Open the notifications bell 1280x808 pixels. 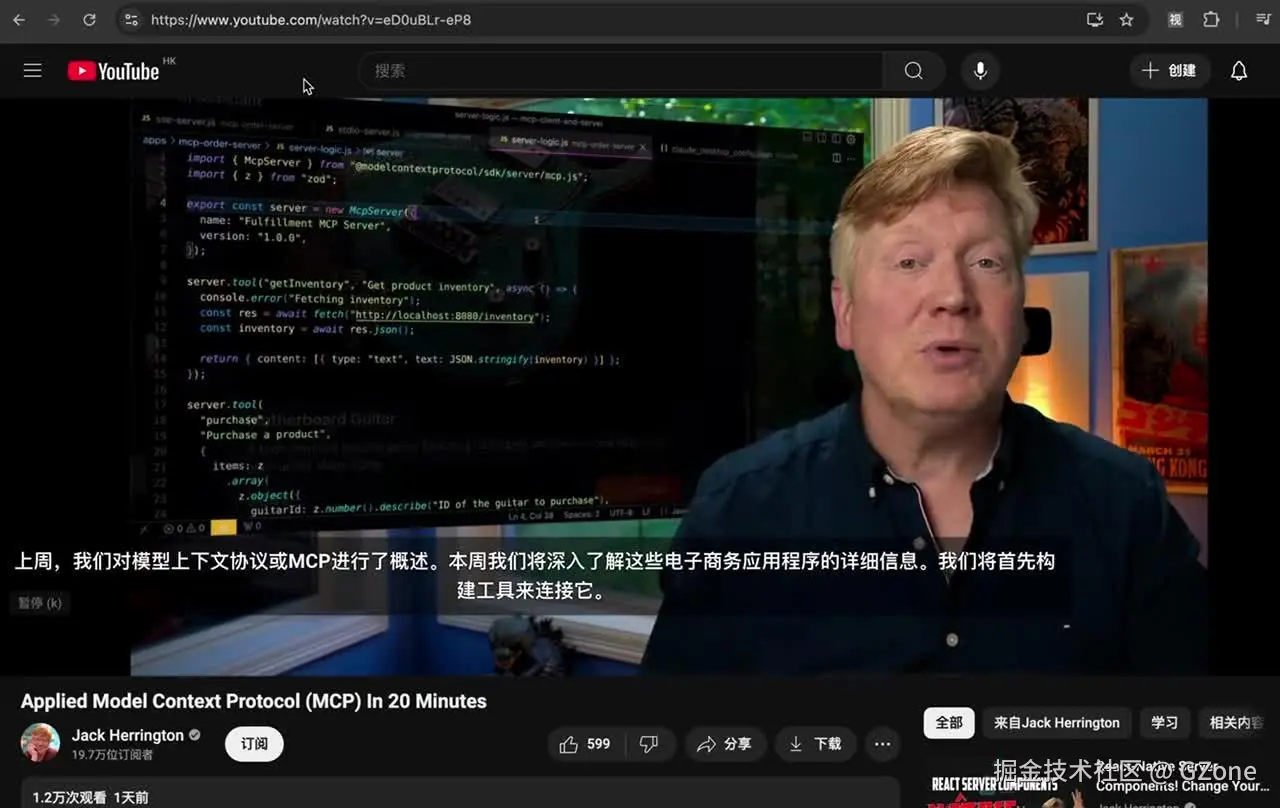pyautogui.click(x=1238, y=71)
